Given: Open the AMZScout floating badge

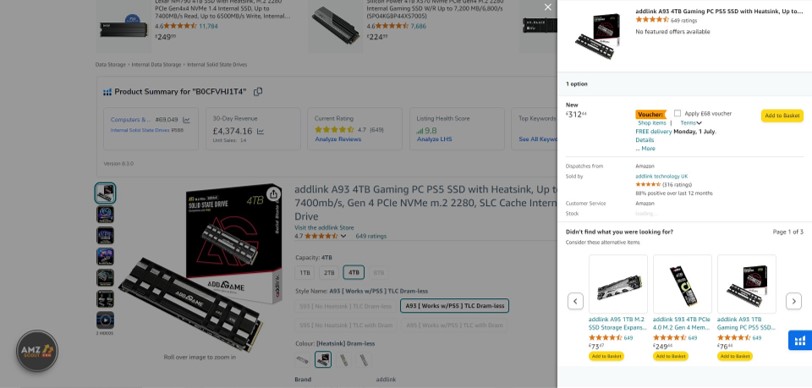Looking at the screenshot, I should click(37, 351).
